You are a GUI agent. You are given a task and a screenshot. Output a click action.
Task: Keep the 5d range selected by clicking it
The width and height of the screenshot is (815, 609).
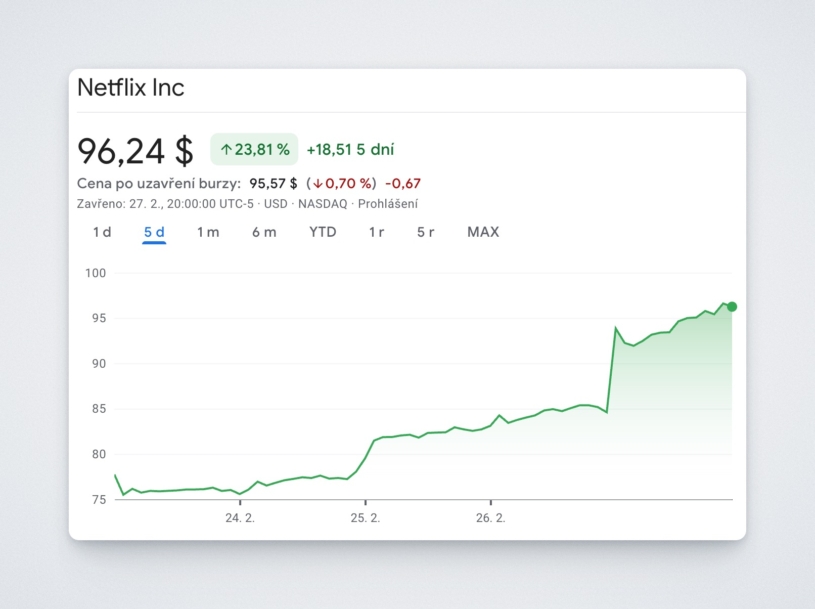click(x=152, y=232)
